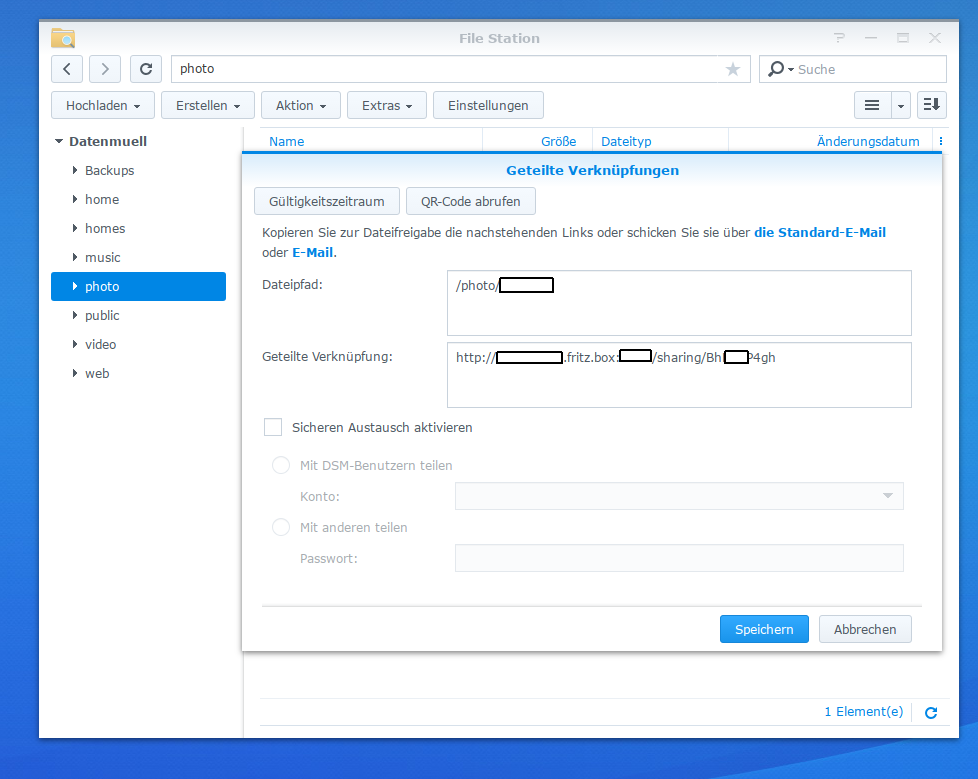Expand the Backups folder arrow
Viewport: 978px width, 779px height.
pyautogui.click(x=75, y=170)
